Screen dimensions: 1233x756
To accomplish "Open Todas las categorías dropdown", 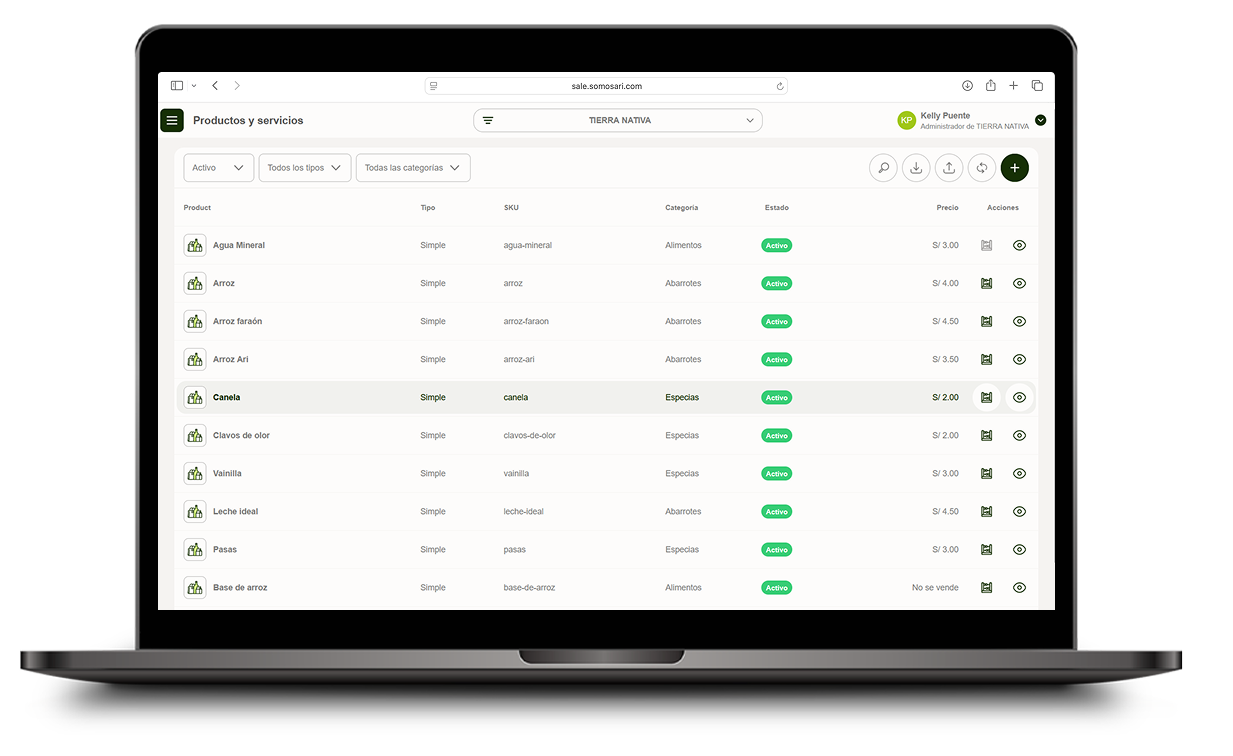I will click(413, 168).
